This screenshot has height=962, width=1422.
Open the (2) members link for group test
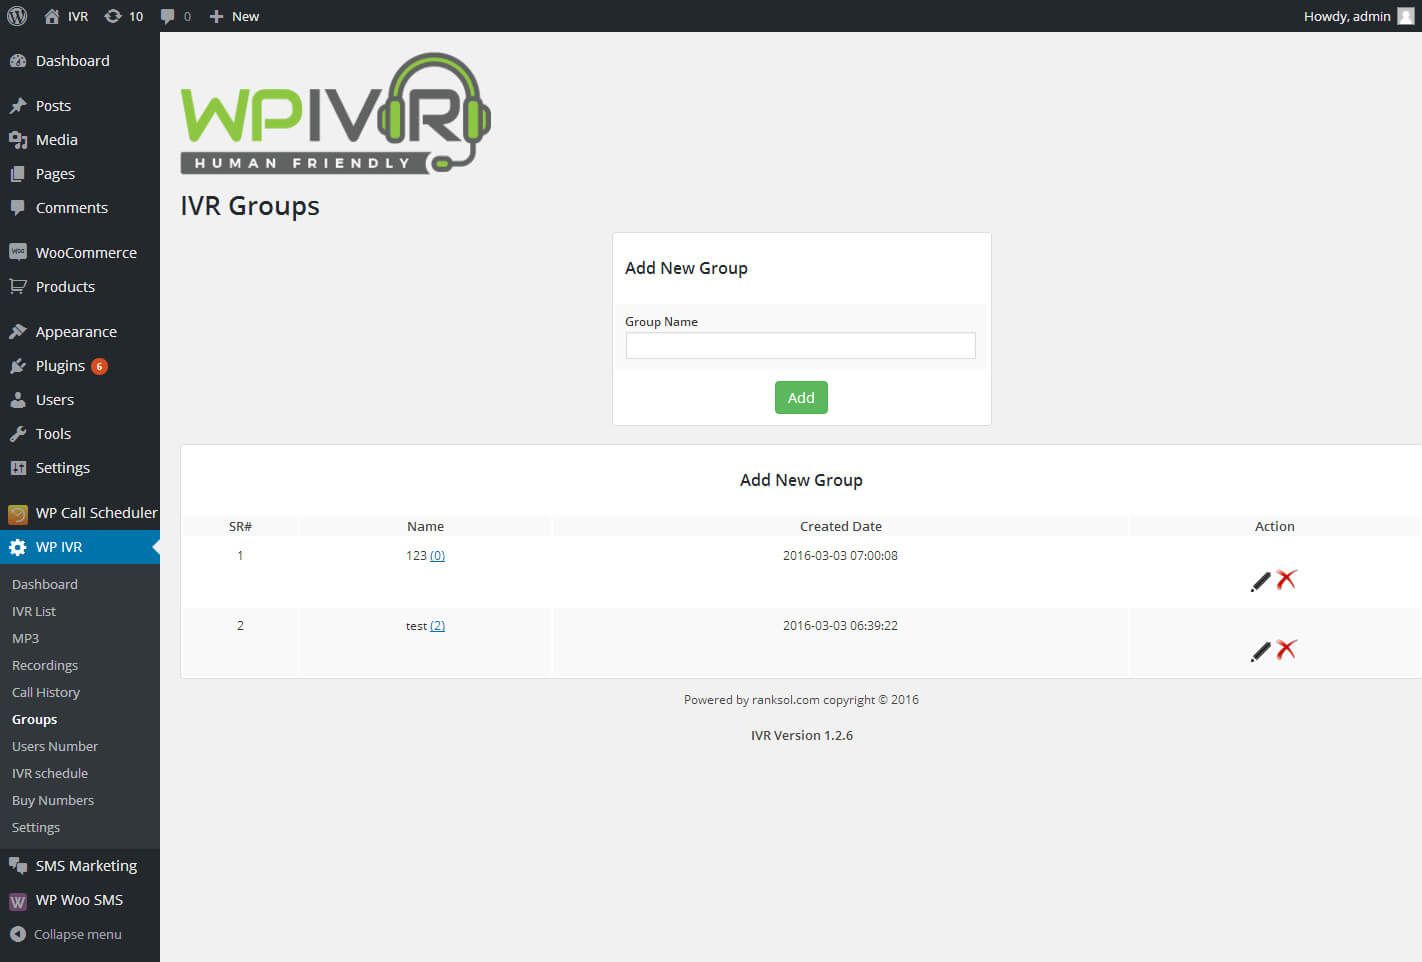click(x=437, y=626)
